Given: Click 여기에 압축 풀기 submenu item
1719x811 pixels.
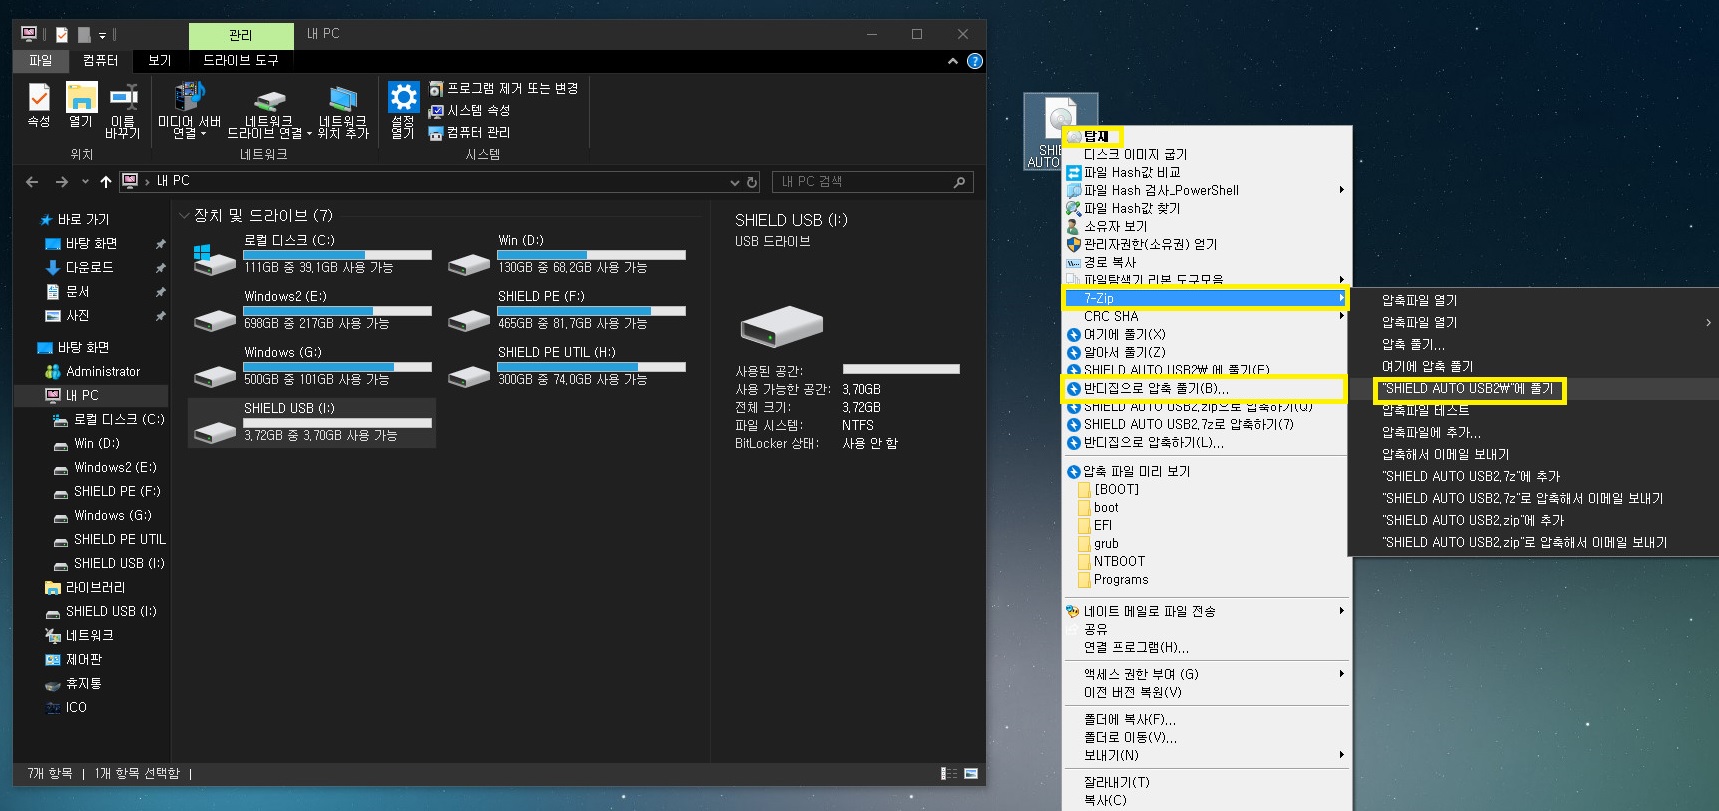Looking at the screenshot, I should pyautogui.click(x=1427, y=366).
